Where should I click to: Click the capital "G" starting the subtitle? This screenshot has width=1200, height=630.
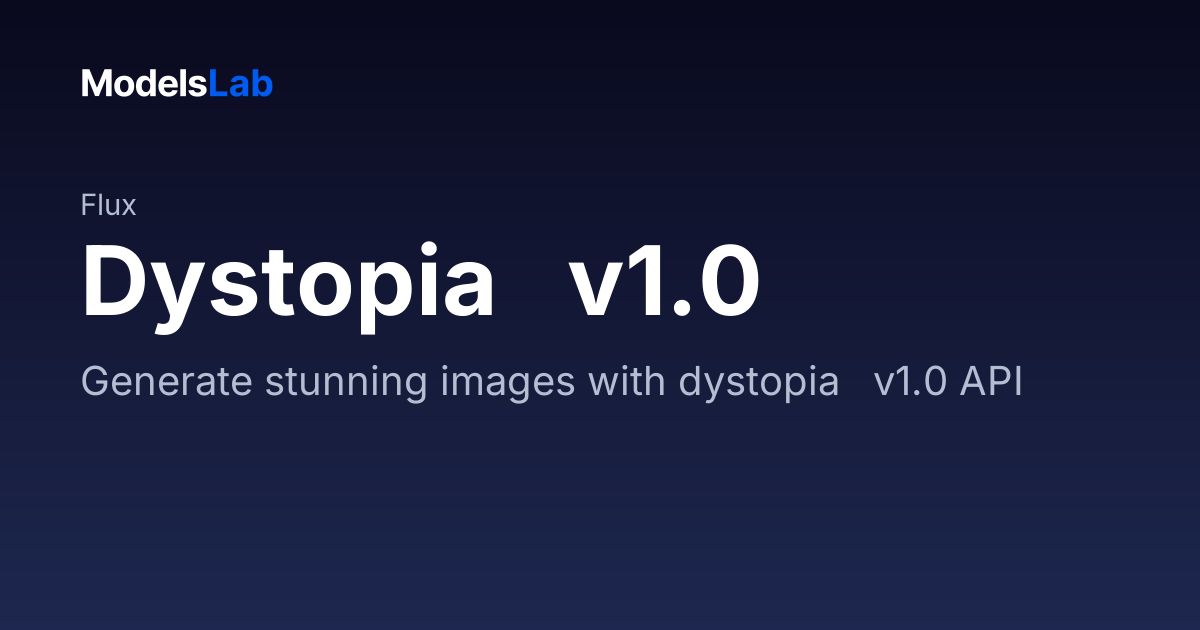click(94, 383)
